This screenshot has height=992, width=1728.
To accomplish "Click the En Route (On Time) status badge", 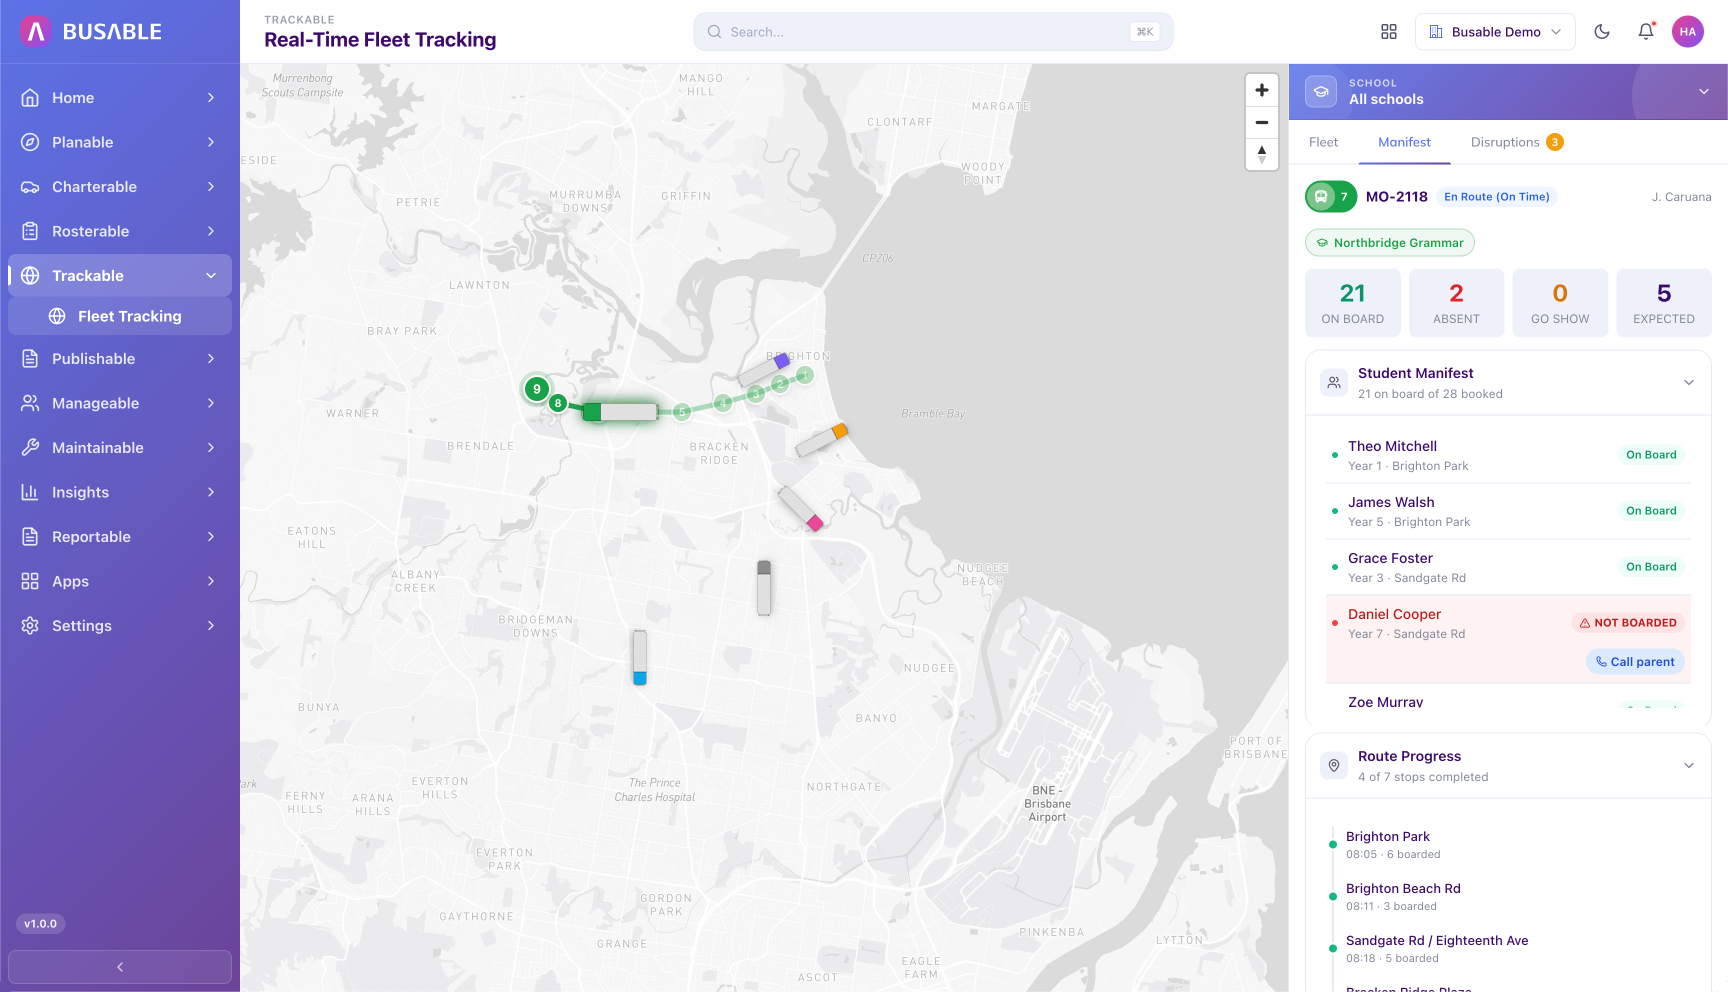I will 1497,197.
